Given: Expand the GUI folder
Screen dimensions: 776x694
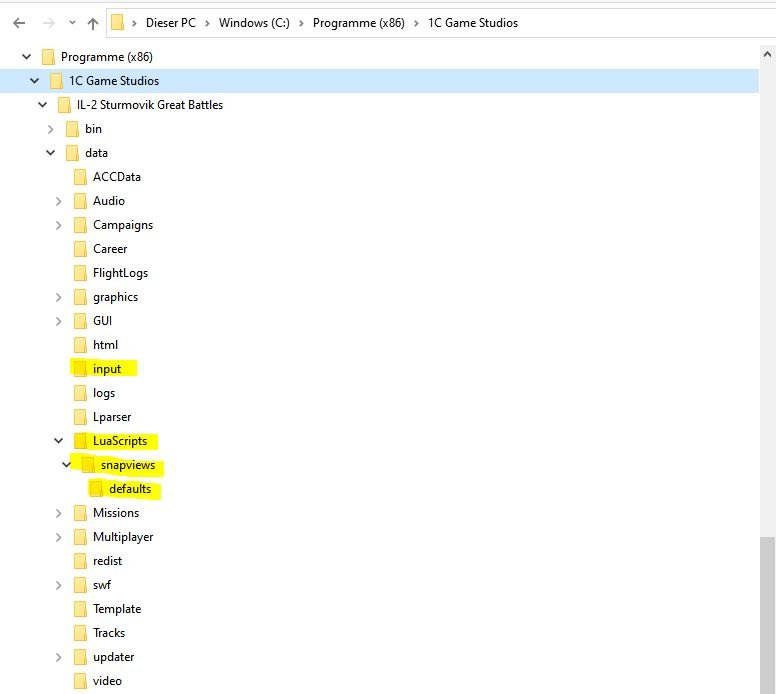Looking at the screenshot, I should [x=58, y=321].
